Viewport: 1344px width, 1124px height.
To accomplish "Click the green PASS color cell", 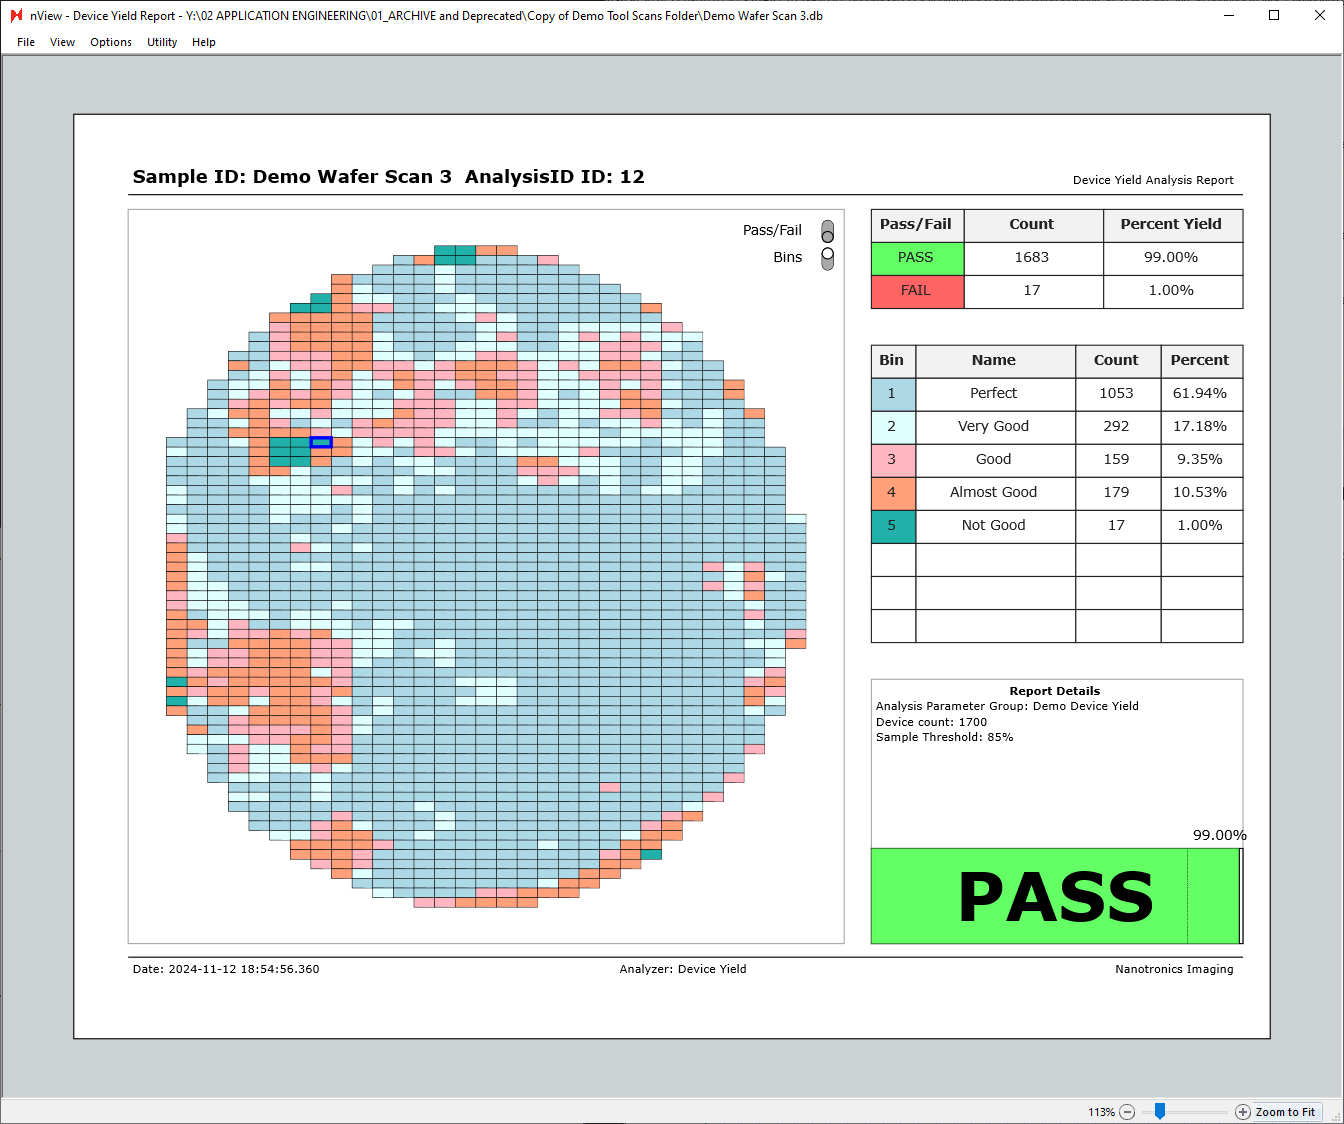I will [916, 258].
